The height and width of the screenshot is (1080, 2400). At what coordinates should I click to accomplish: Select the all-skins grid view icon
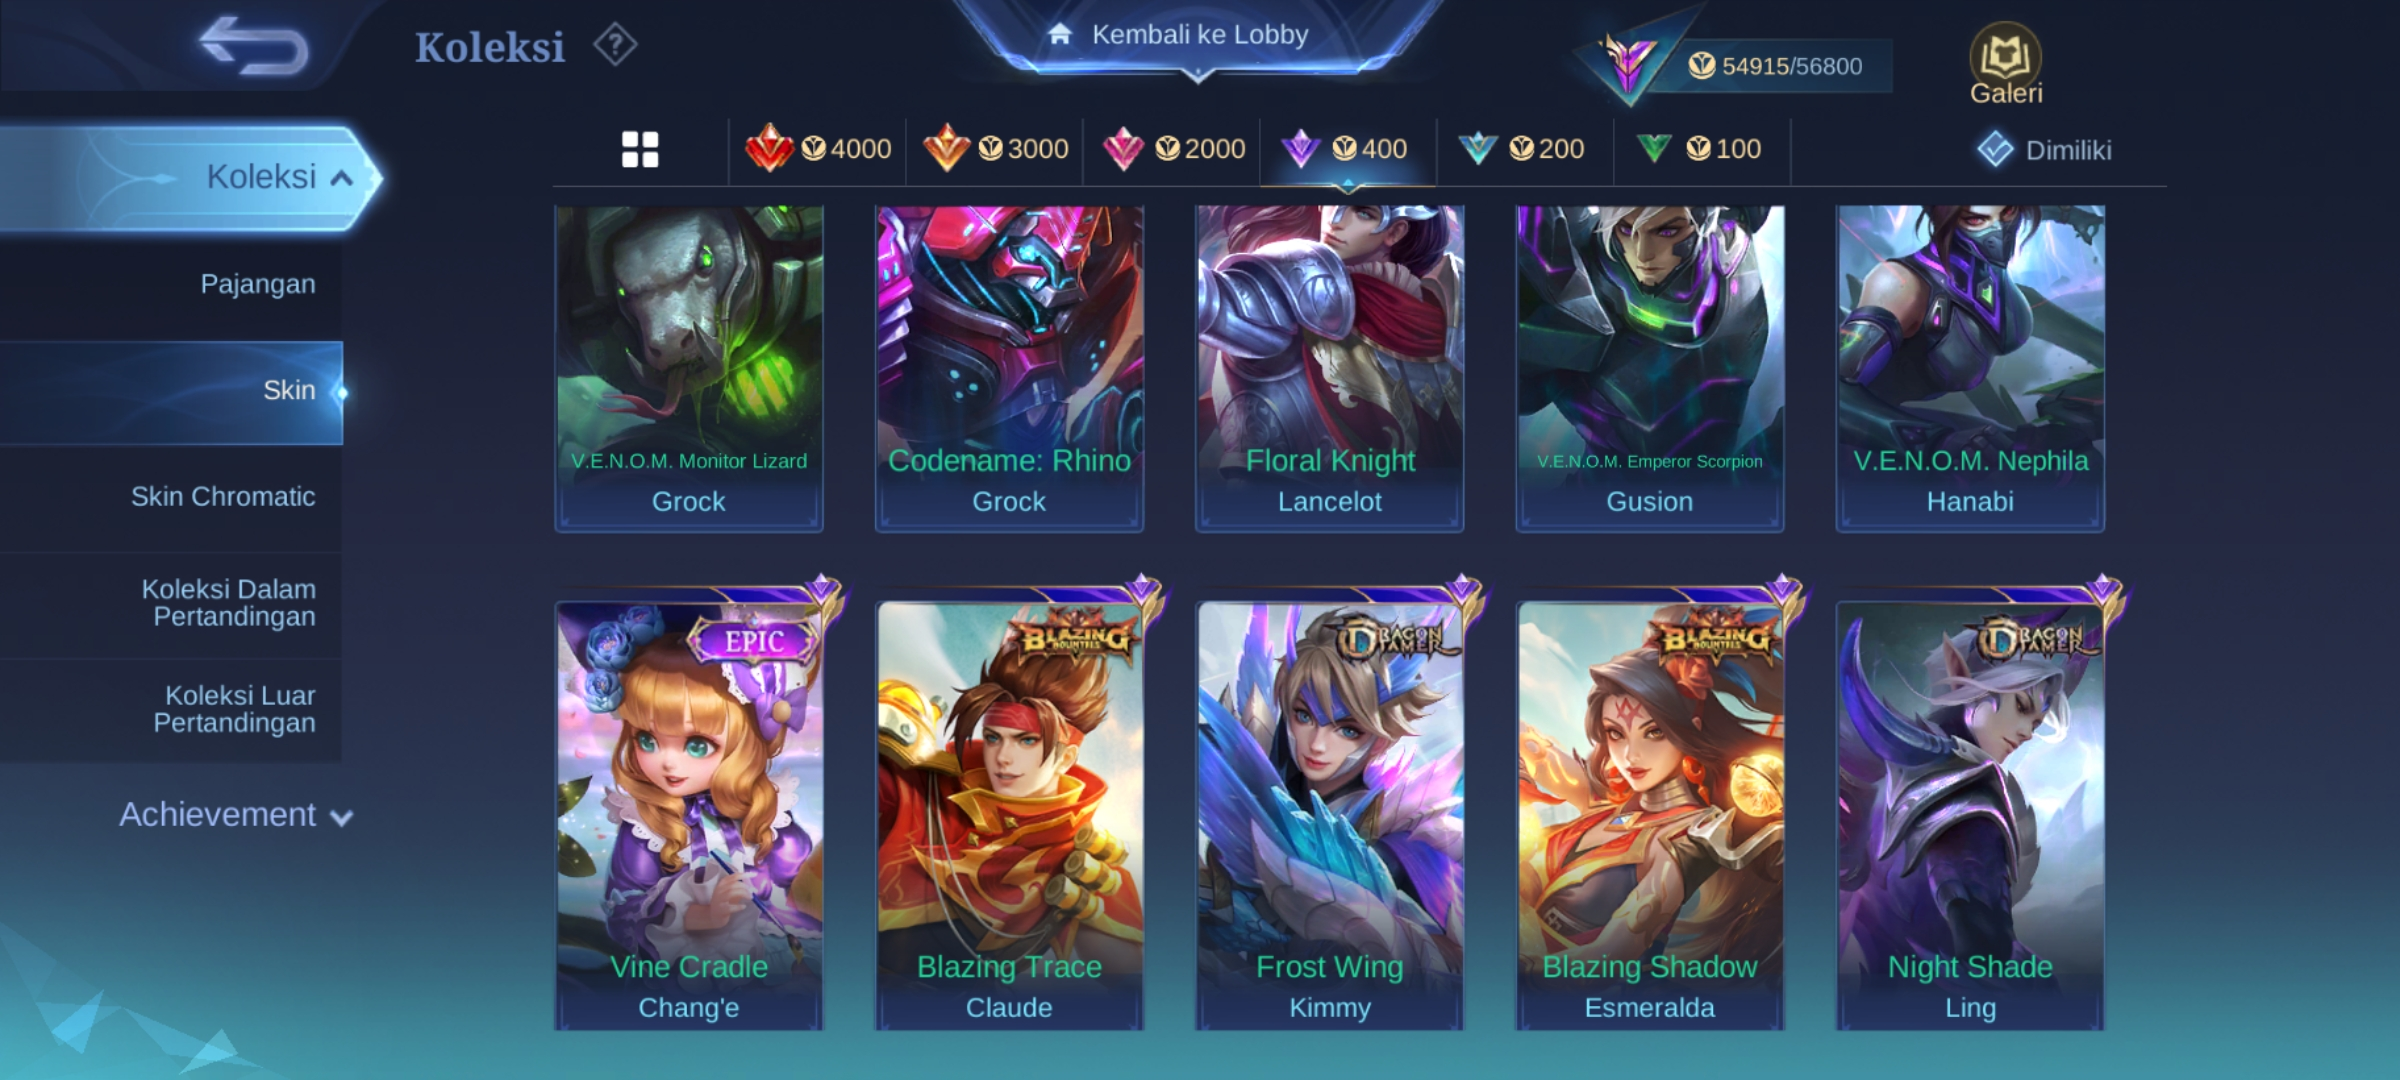640,150
